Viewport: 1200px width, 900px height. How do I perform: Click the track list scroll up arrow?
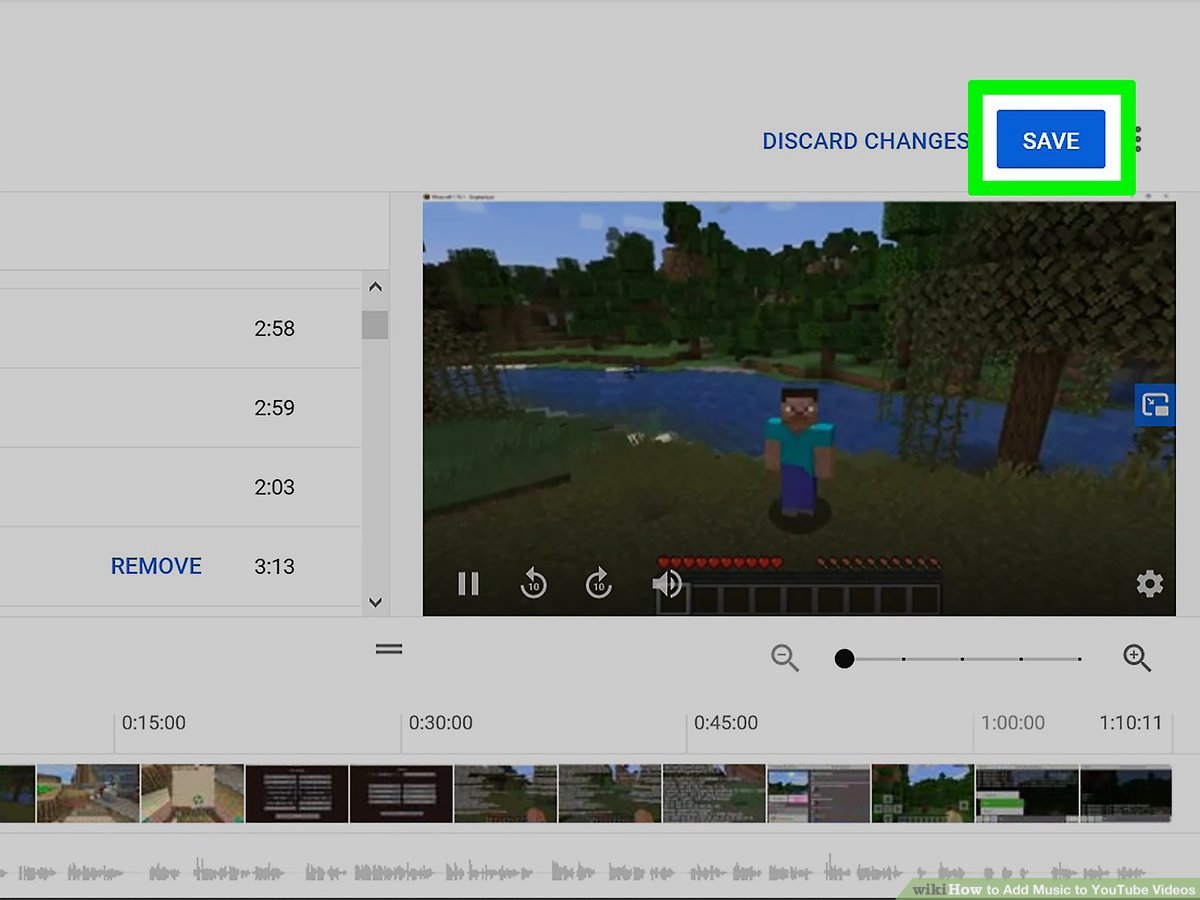376,288
